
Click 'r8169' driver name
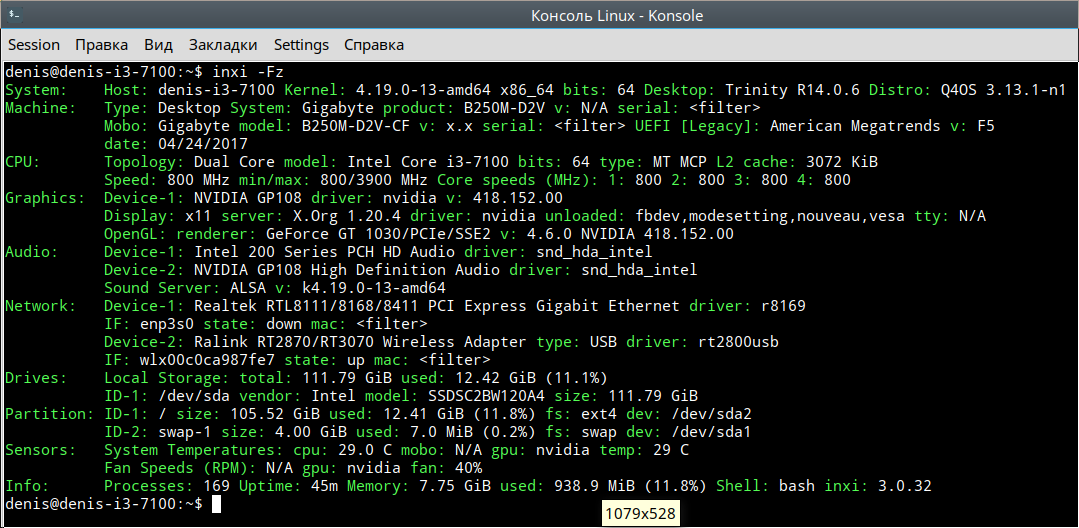pos(783,306)
